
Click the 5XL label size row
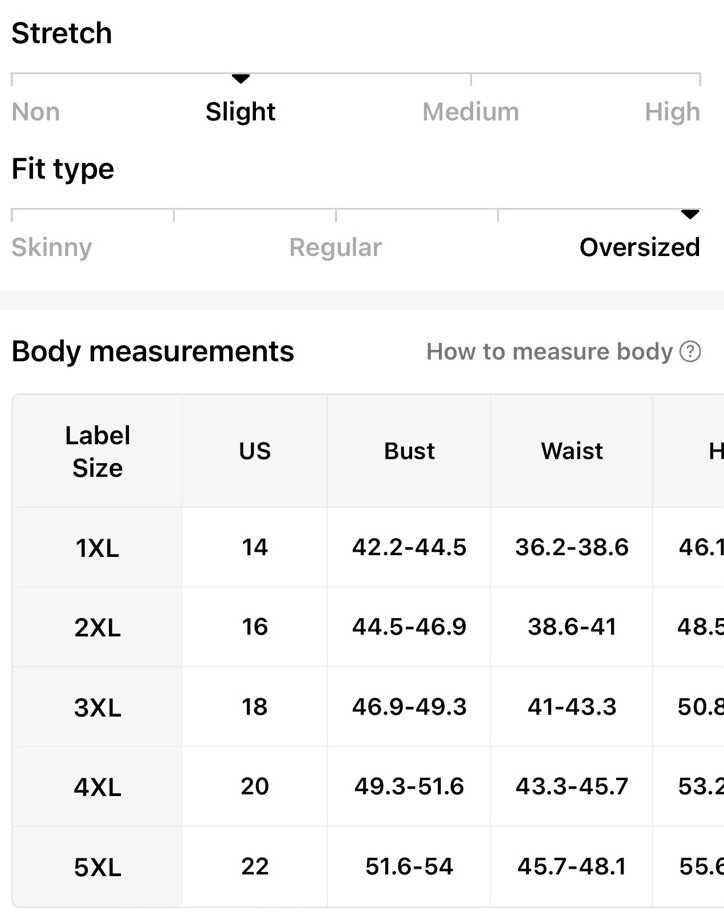pyautogui.click(x=368, y=866)
